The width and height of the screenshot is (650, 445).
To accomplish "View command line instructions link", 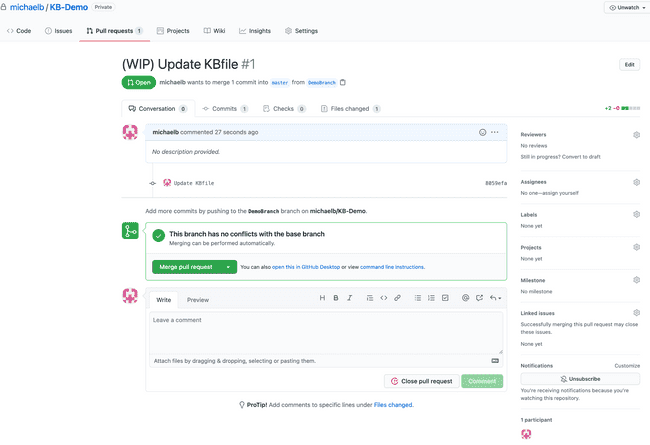I will 392,267.
